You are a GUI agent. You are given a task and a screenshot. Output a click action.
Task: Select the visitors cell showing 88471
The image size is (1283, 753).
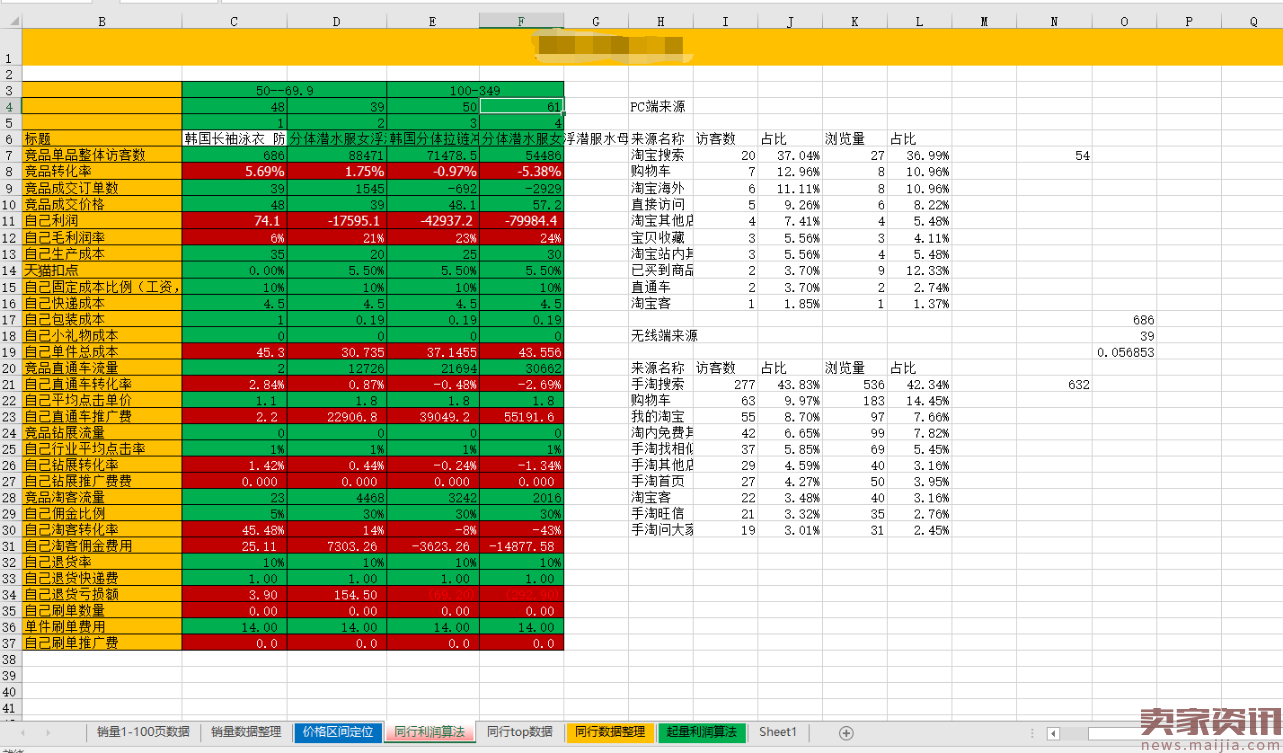point(337,155)
